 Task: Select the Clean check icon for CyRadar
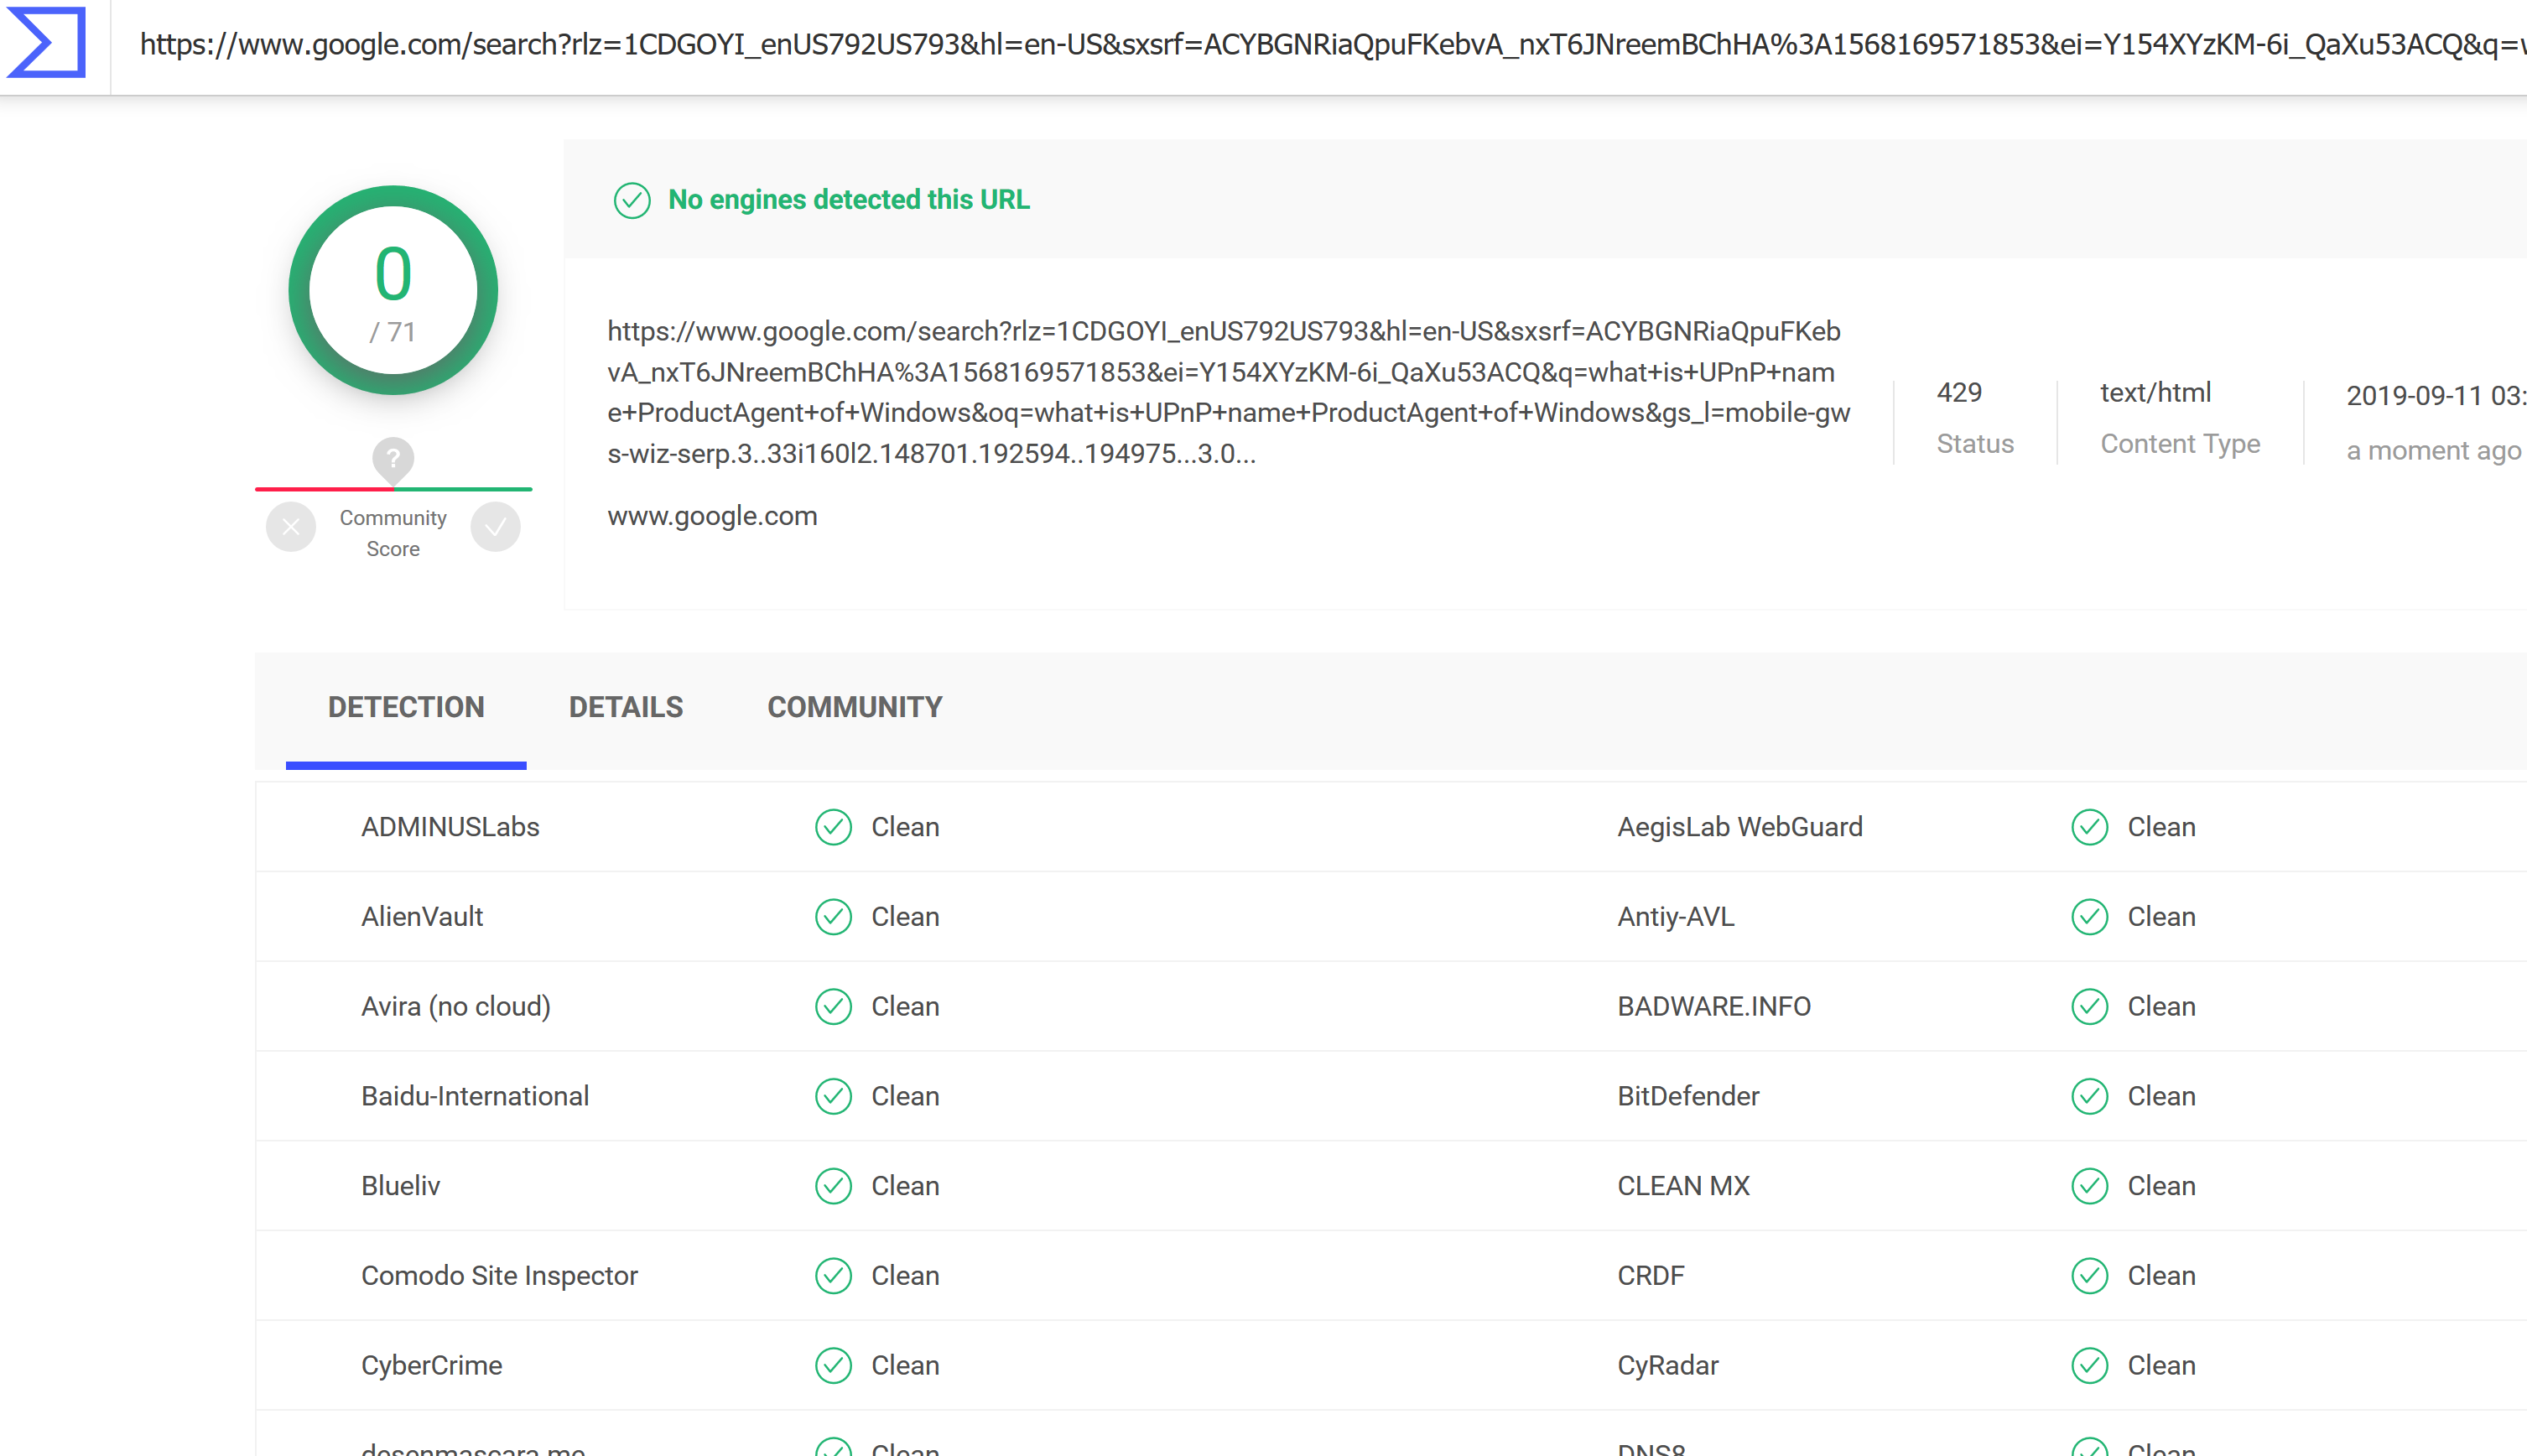[2089, 1365]
